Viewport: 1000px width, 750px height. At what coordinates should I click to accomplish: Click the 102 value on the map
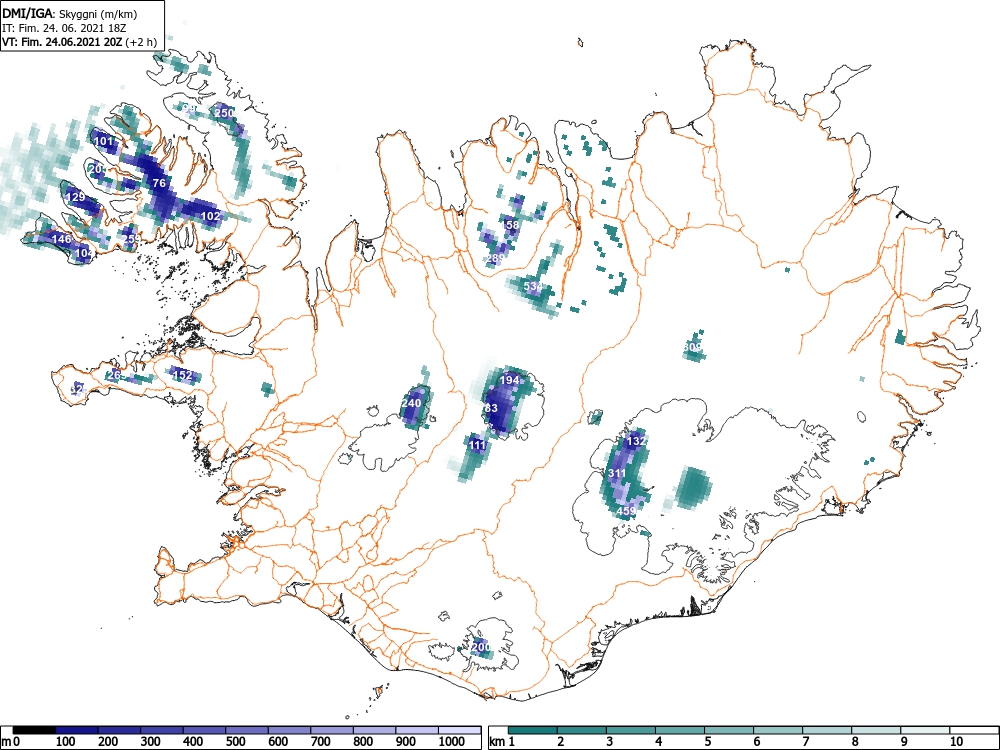(210, 216)
